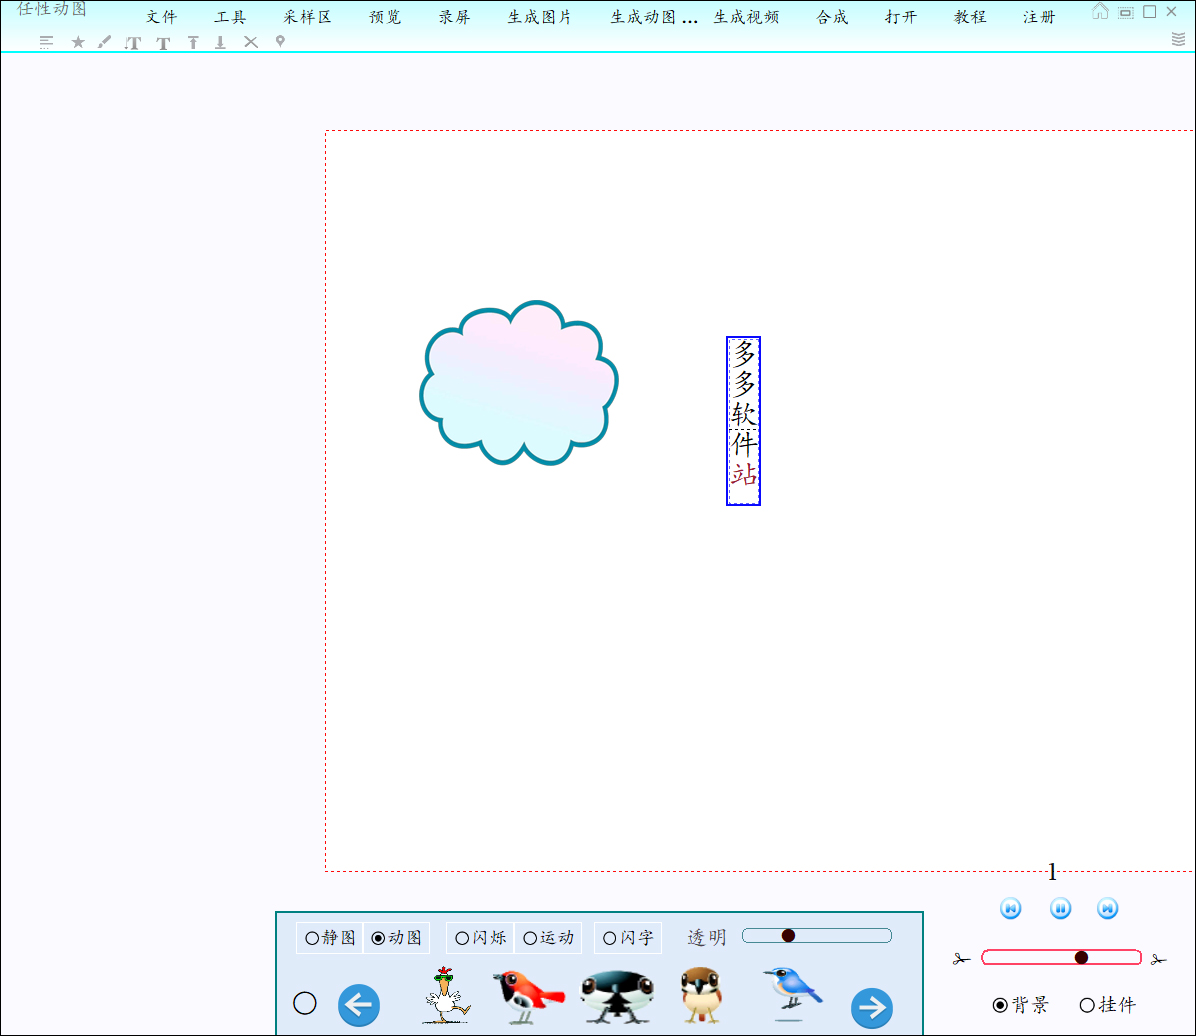Click the cloud shape on canvas
The image size is (1196, 1036).
(519, 383)
